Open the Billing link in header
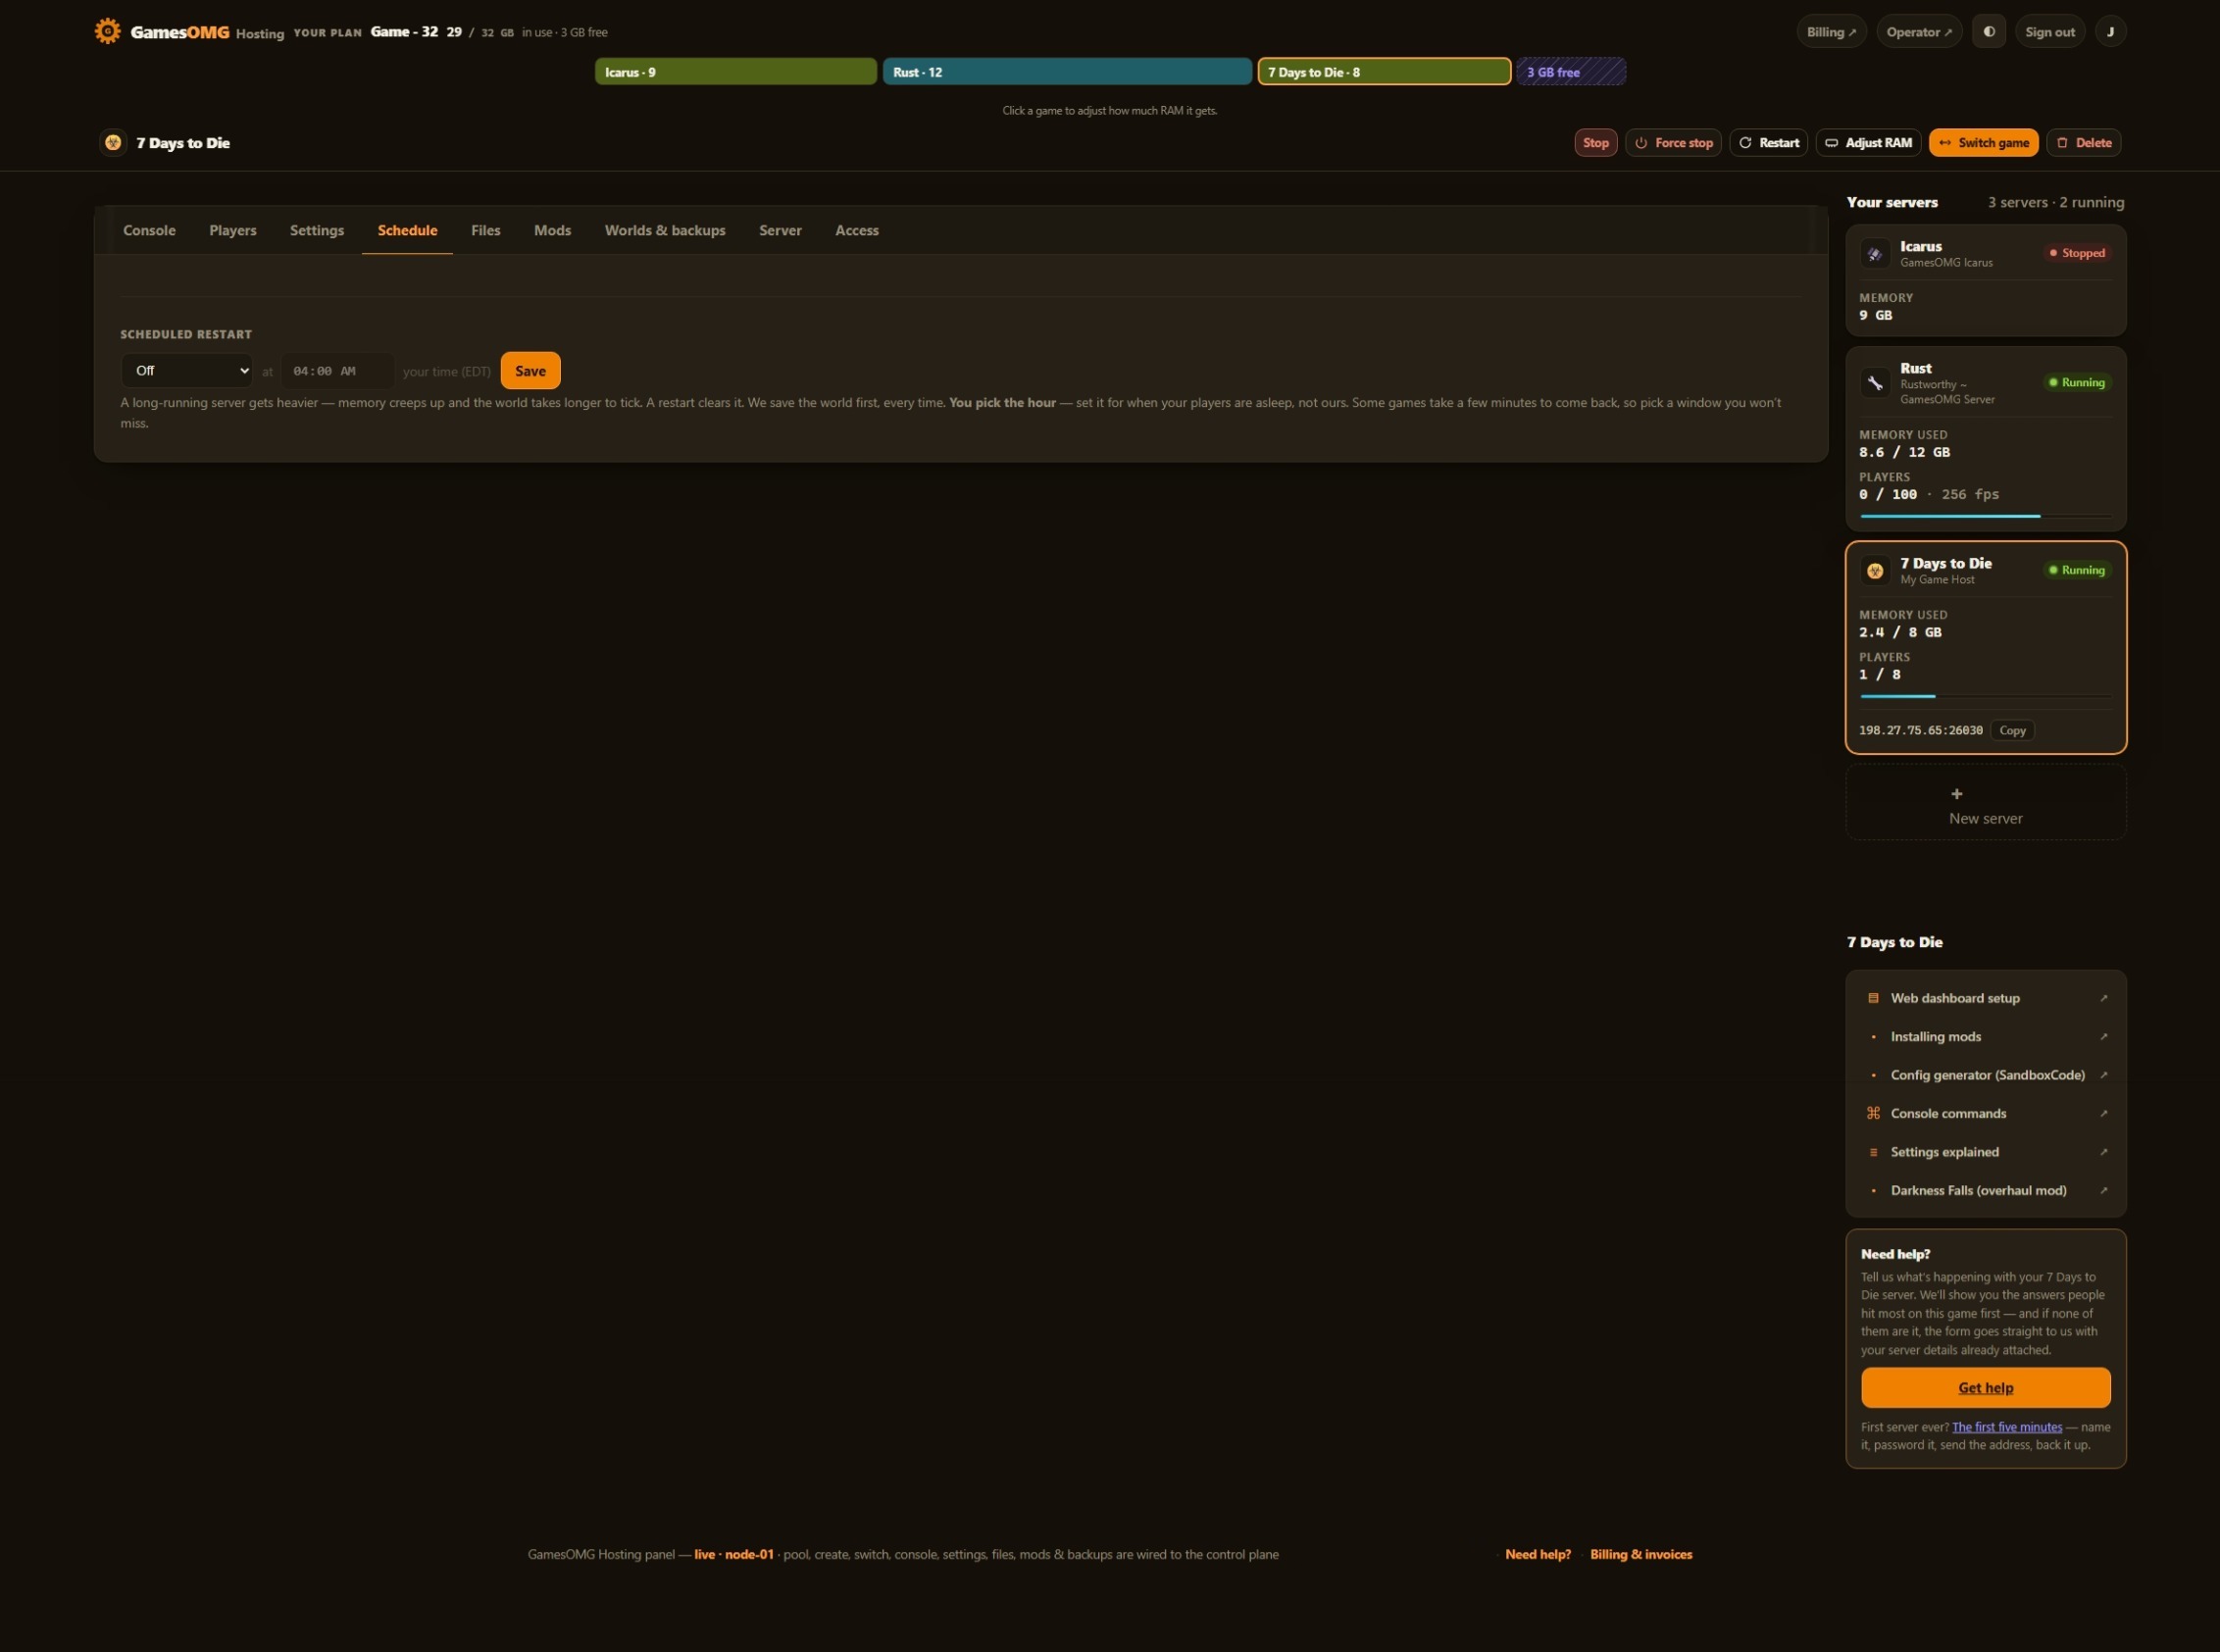The width and height of the screenshot is (2220, 1652). (1830, 32)
